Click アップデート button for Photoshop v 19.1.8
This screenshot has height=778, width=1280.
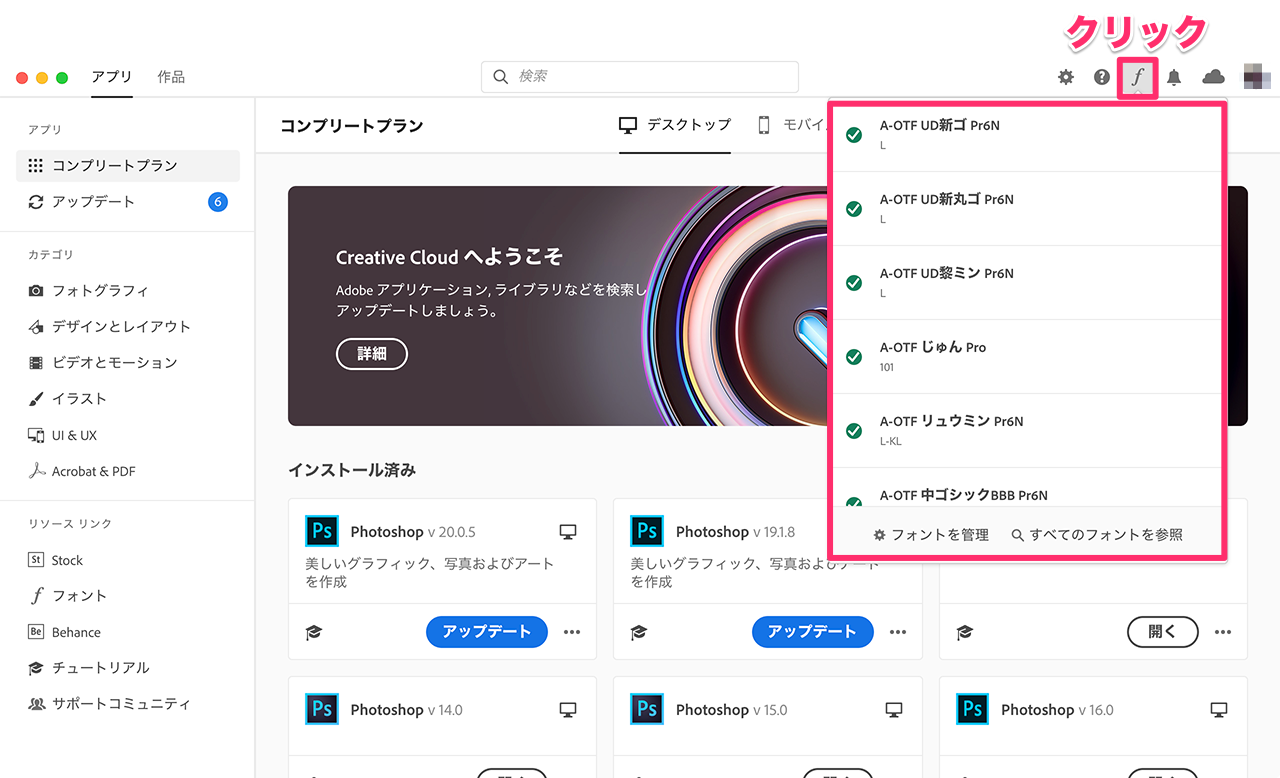click(812, 632)
